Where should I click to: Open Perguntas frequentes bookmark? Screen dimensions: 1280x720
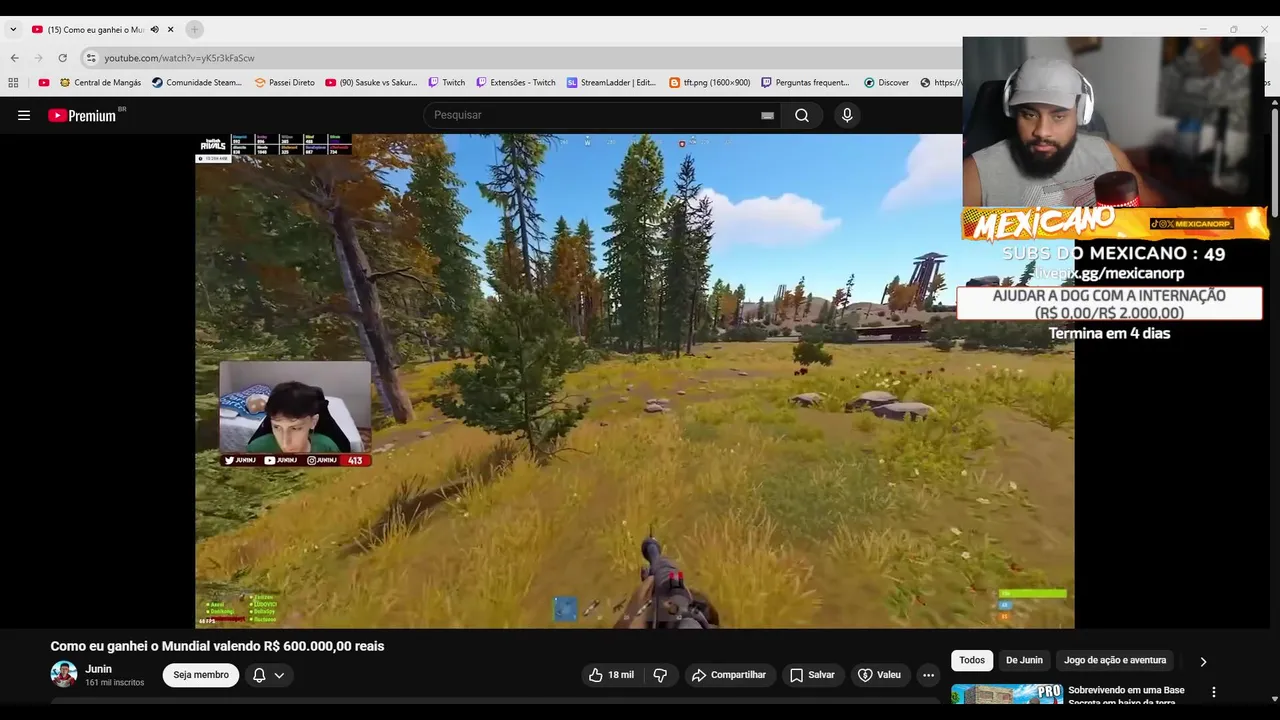click(805, 83)
